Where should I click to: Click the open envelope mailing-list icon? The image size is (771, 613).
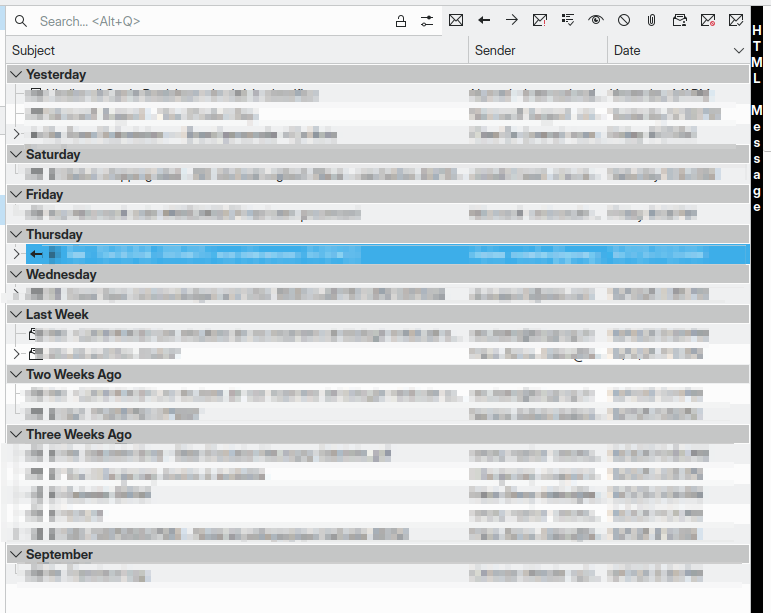[680, 20]
